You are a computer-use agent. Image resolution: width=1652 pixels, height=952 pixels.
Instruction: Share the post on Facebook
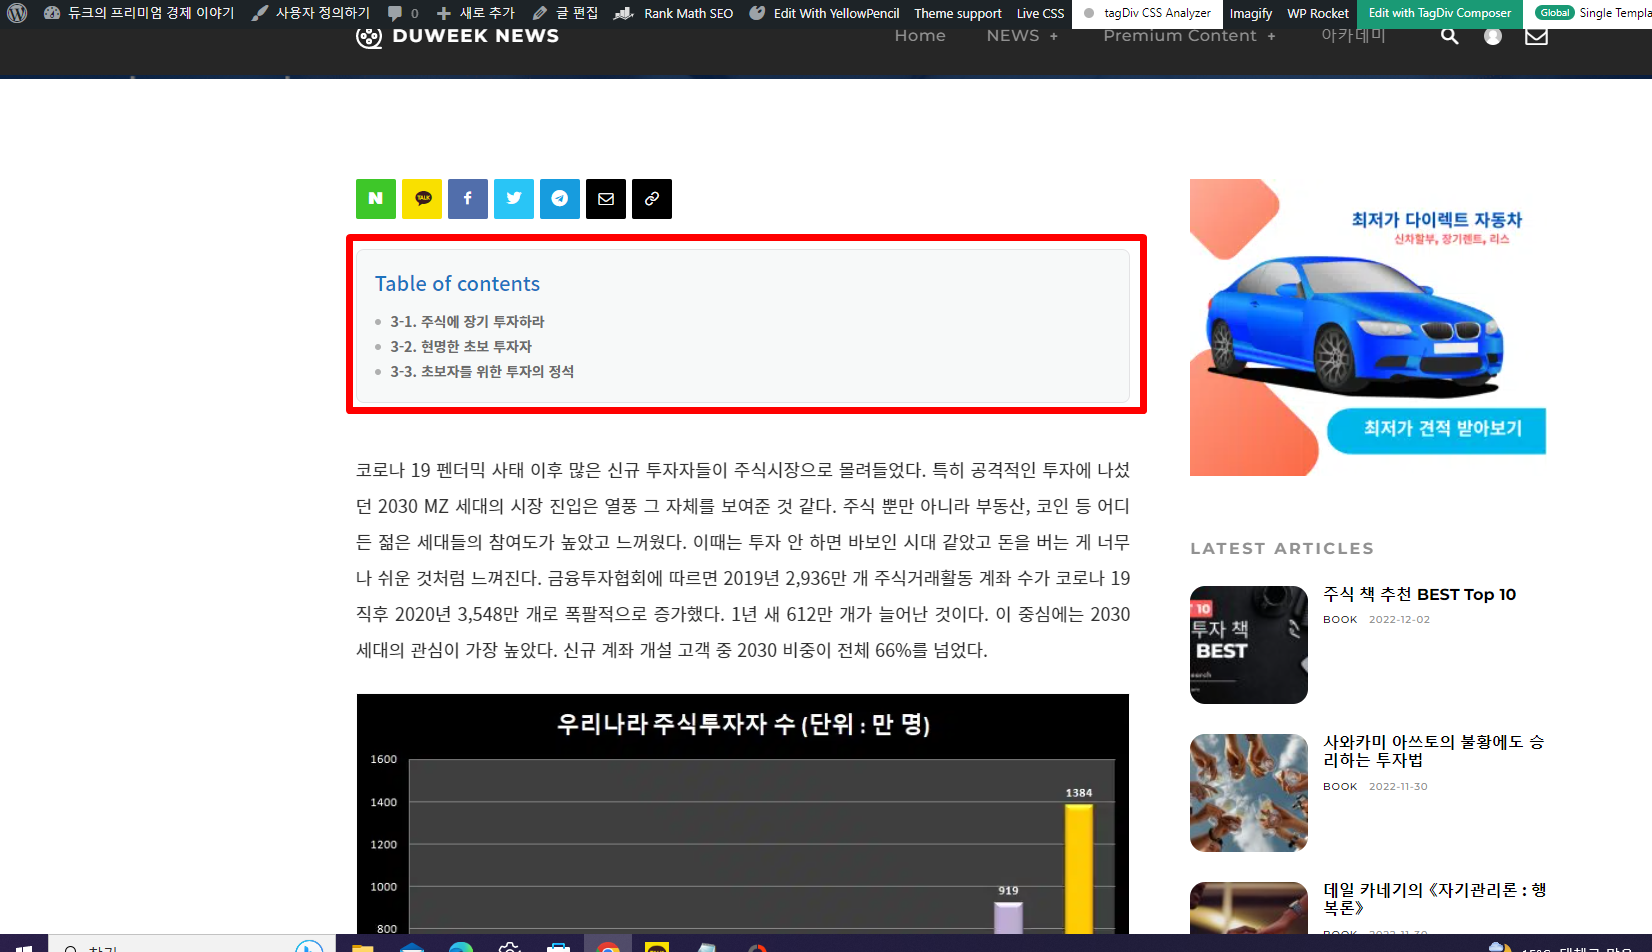point(468,199)
